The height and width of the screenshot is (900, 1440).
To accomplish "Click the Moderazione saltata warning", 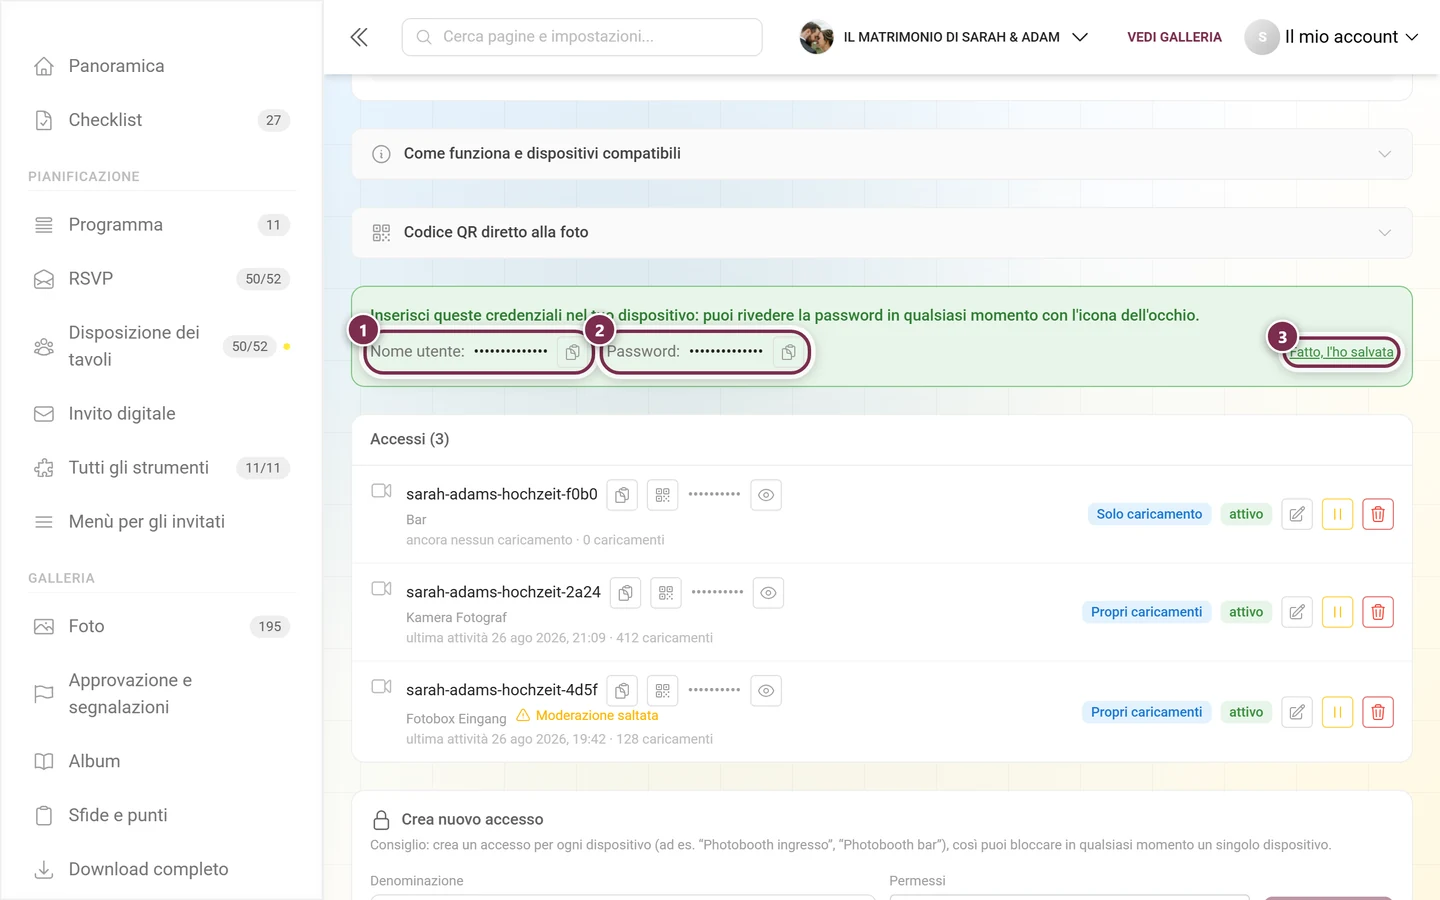I will pos(587,716).
